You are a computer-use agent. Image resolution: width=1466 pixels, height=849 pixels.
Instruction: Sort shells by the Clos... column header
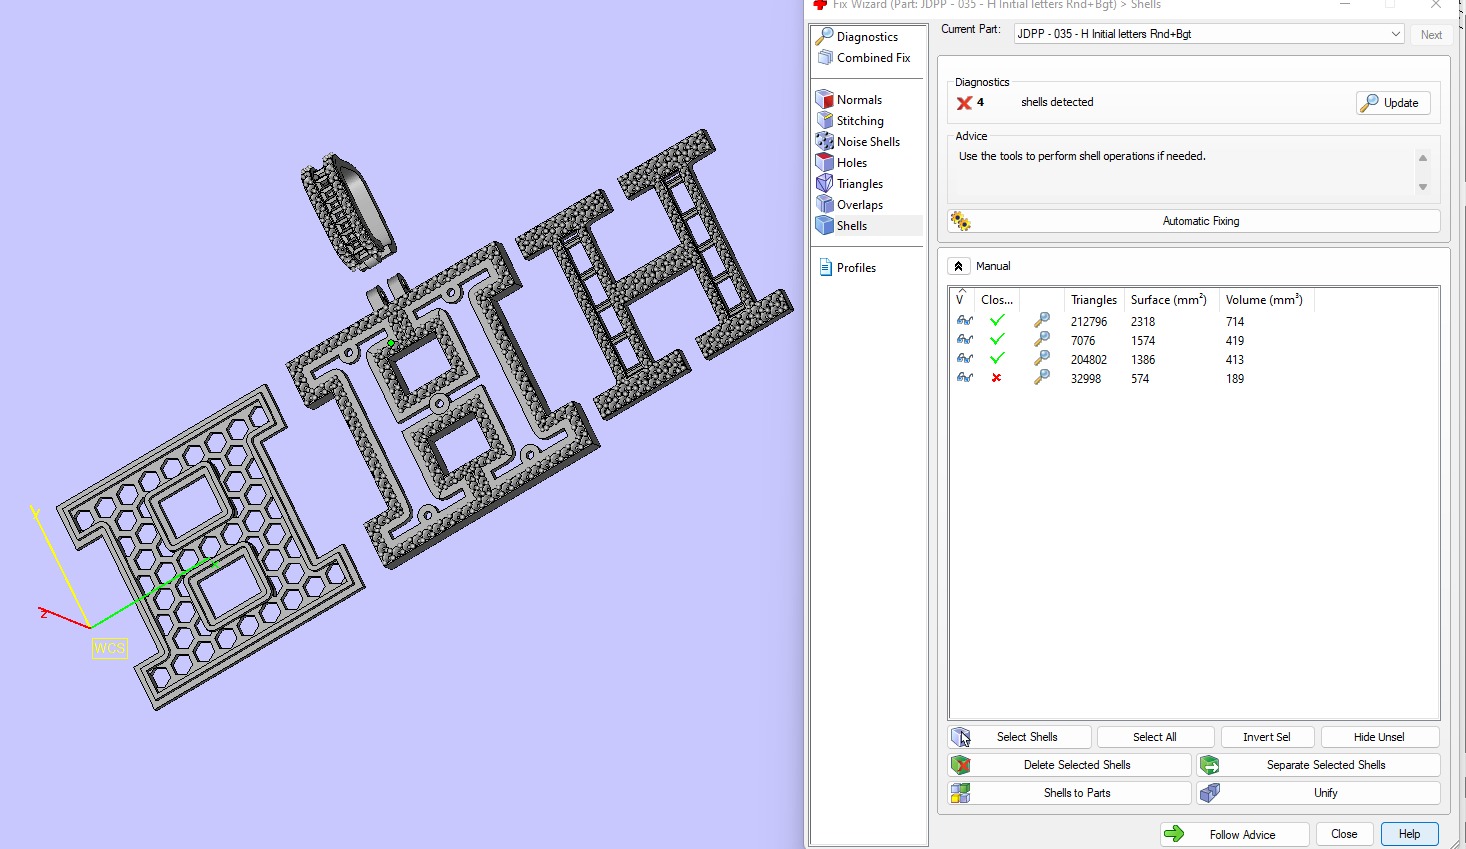pos(998,300)
